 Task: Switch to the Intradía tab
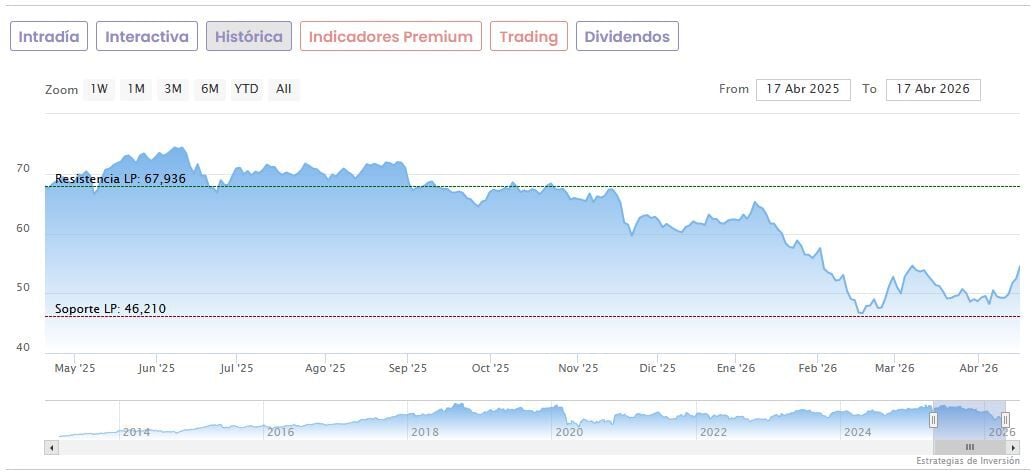(49, 37)
